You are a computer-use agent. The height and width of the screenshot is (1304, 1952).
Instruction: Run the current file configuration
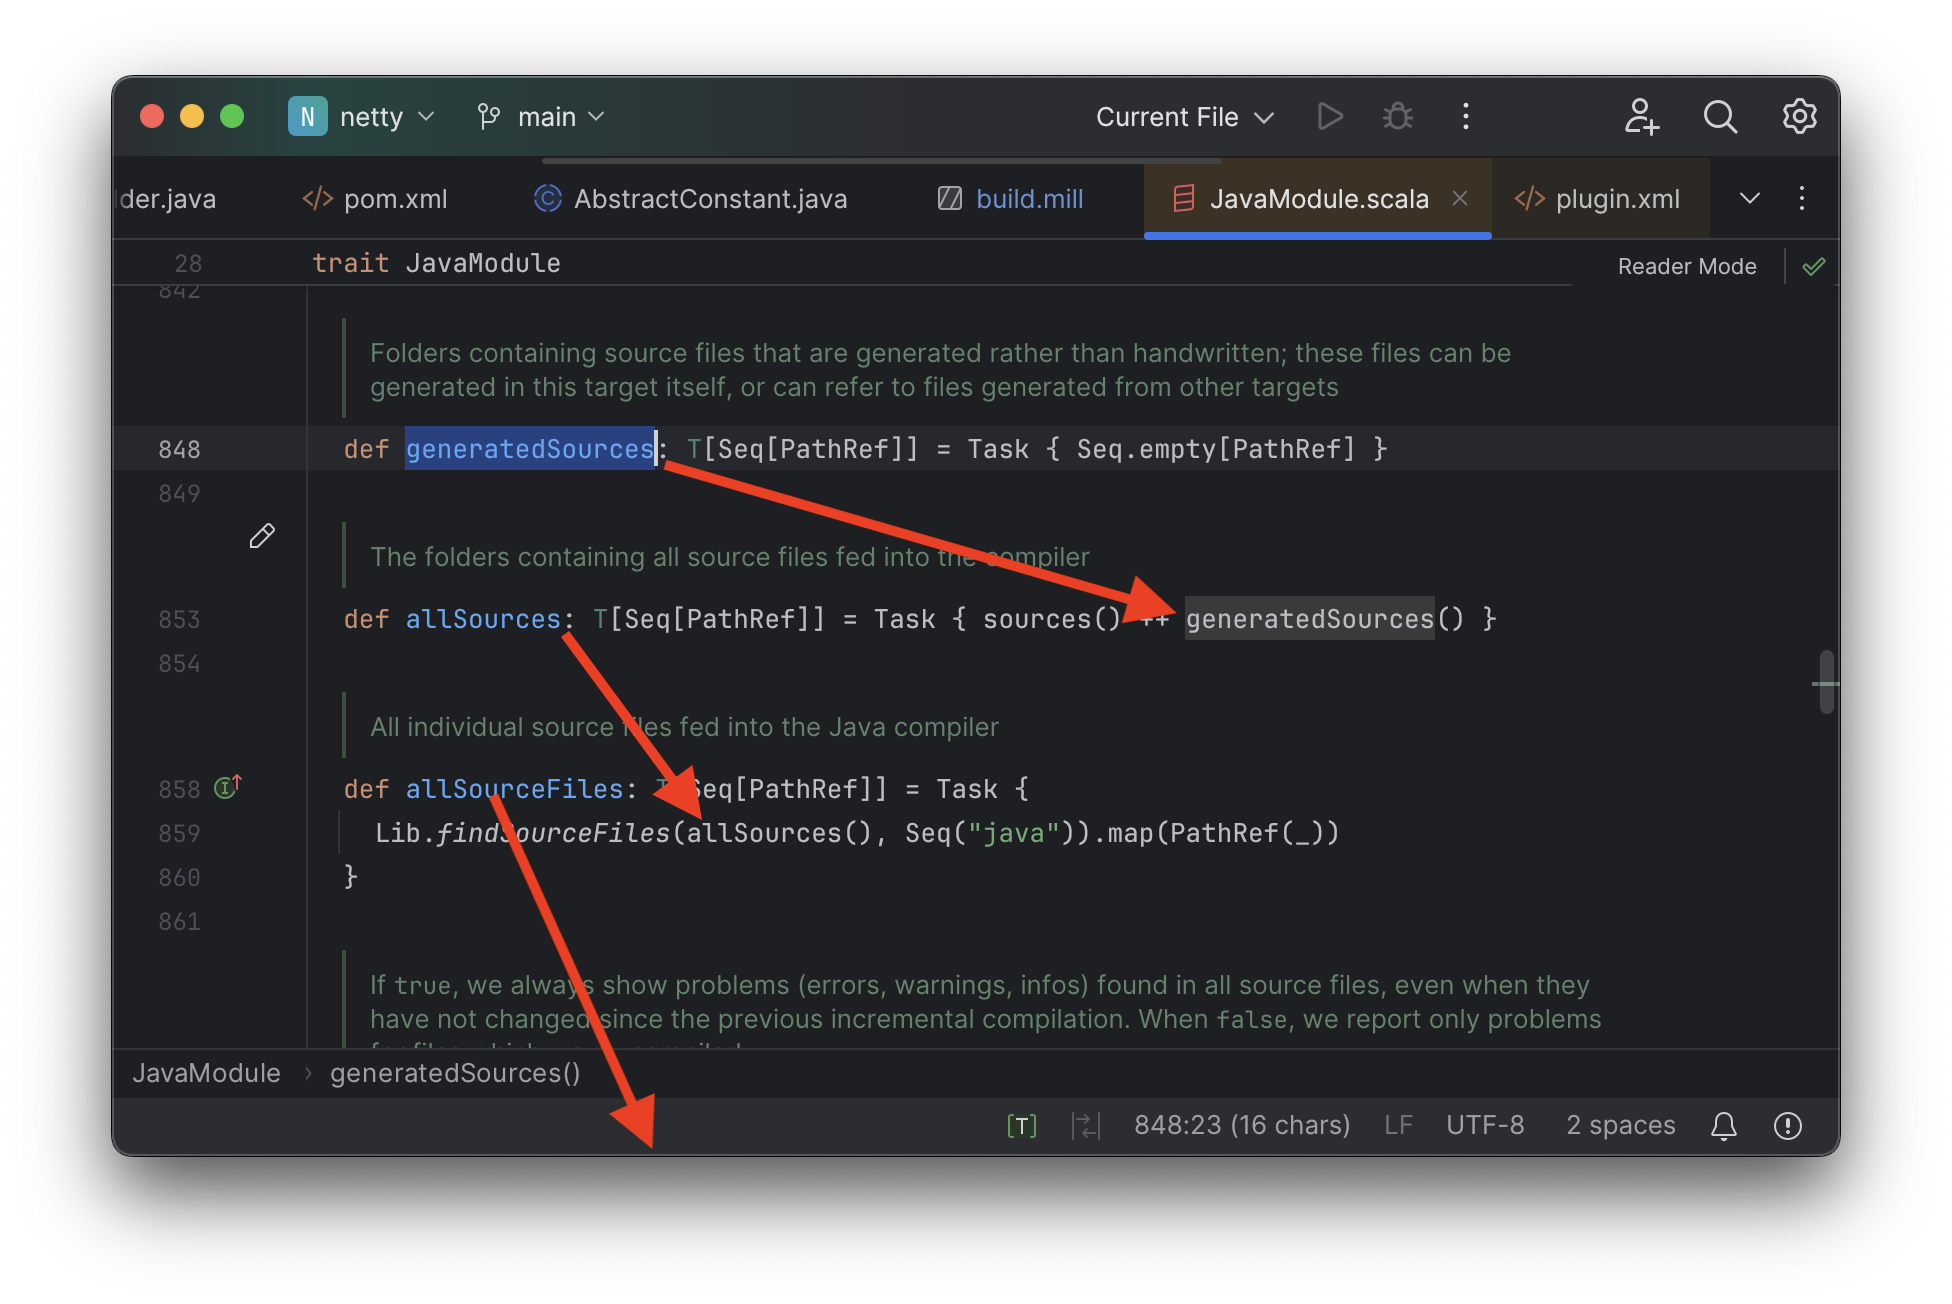(1330, 116)
